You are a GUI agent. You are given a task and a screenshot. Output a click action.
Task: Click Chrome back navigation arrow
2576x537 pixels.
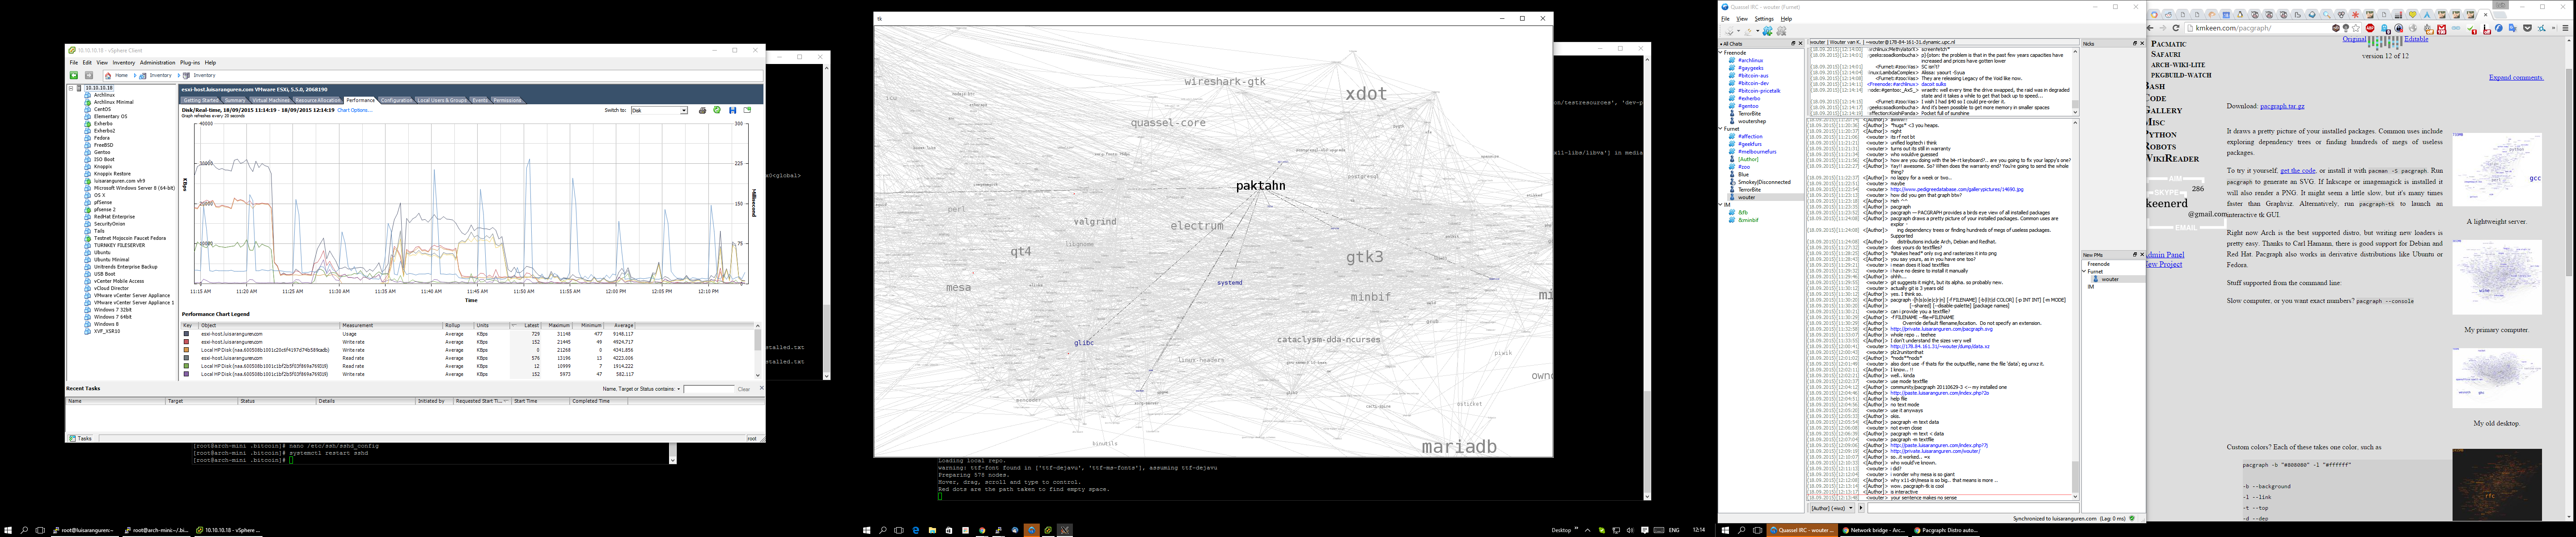(2150, 28)
